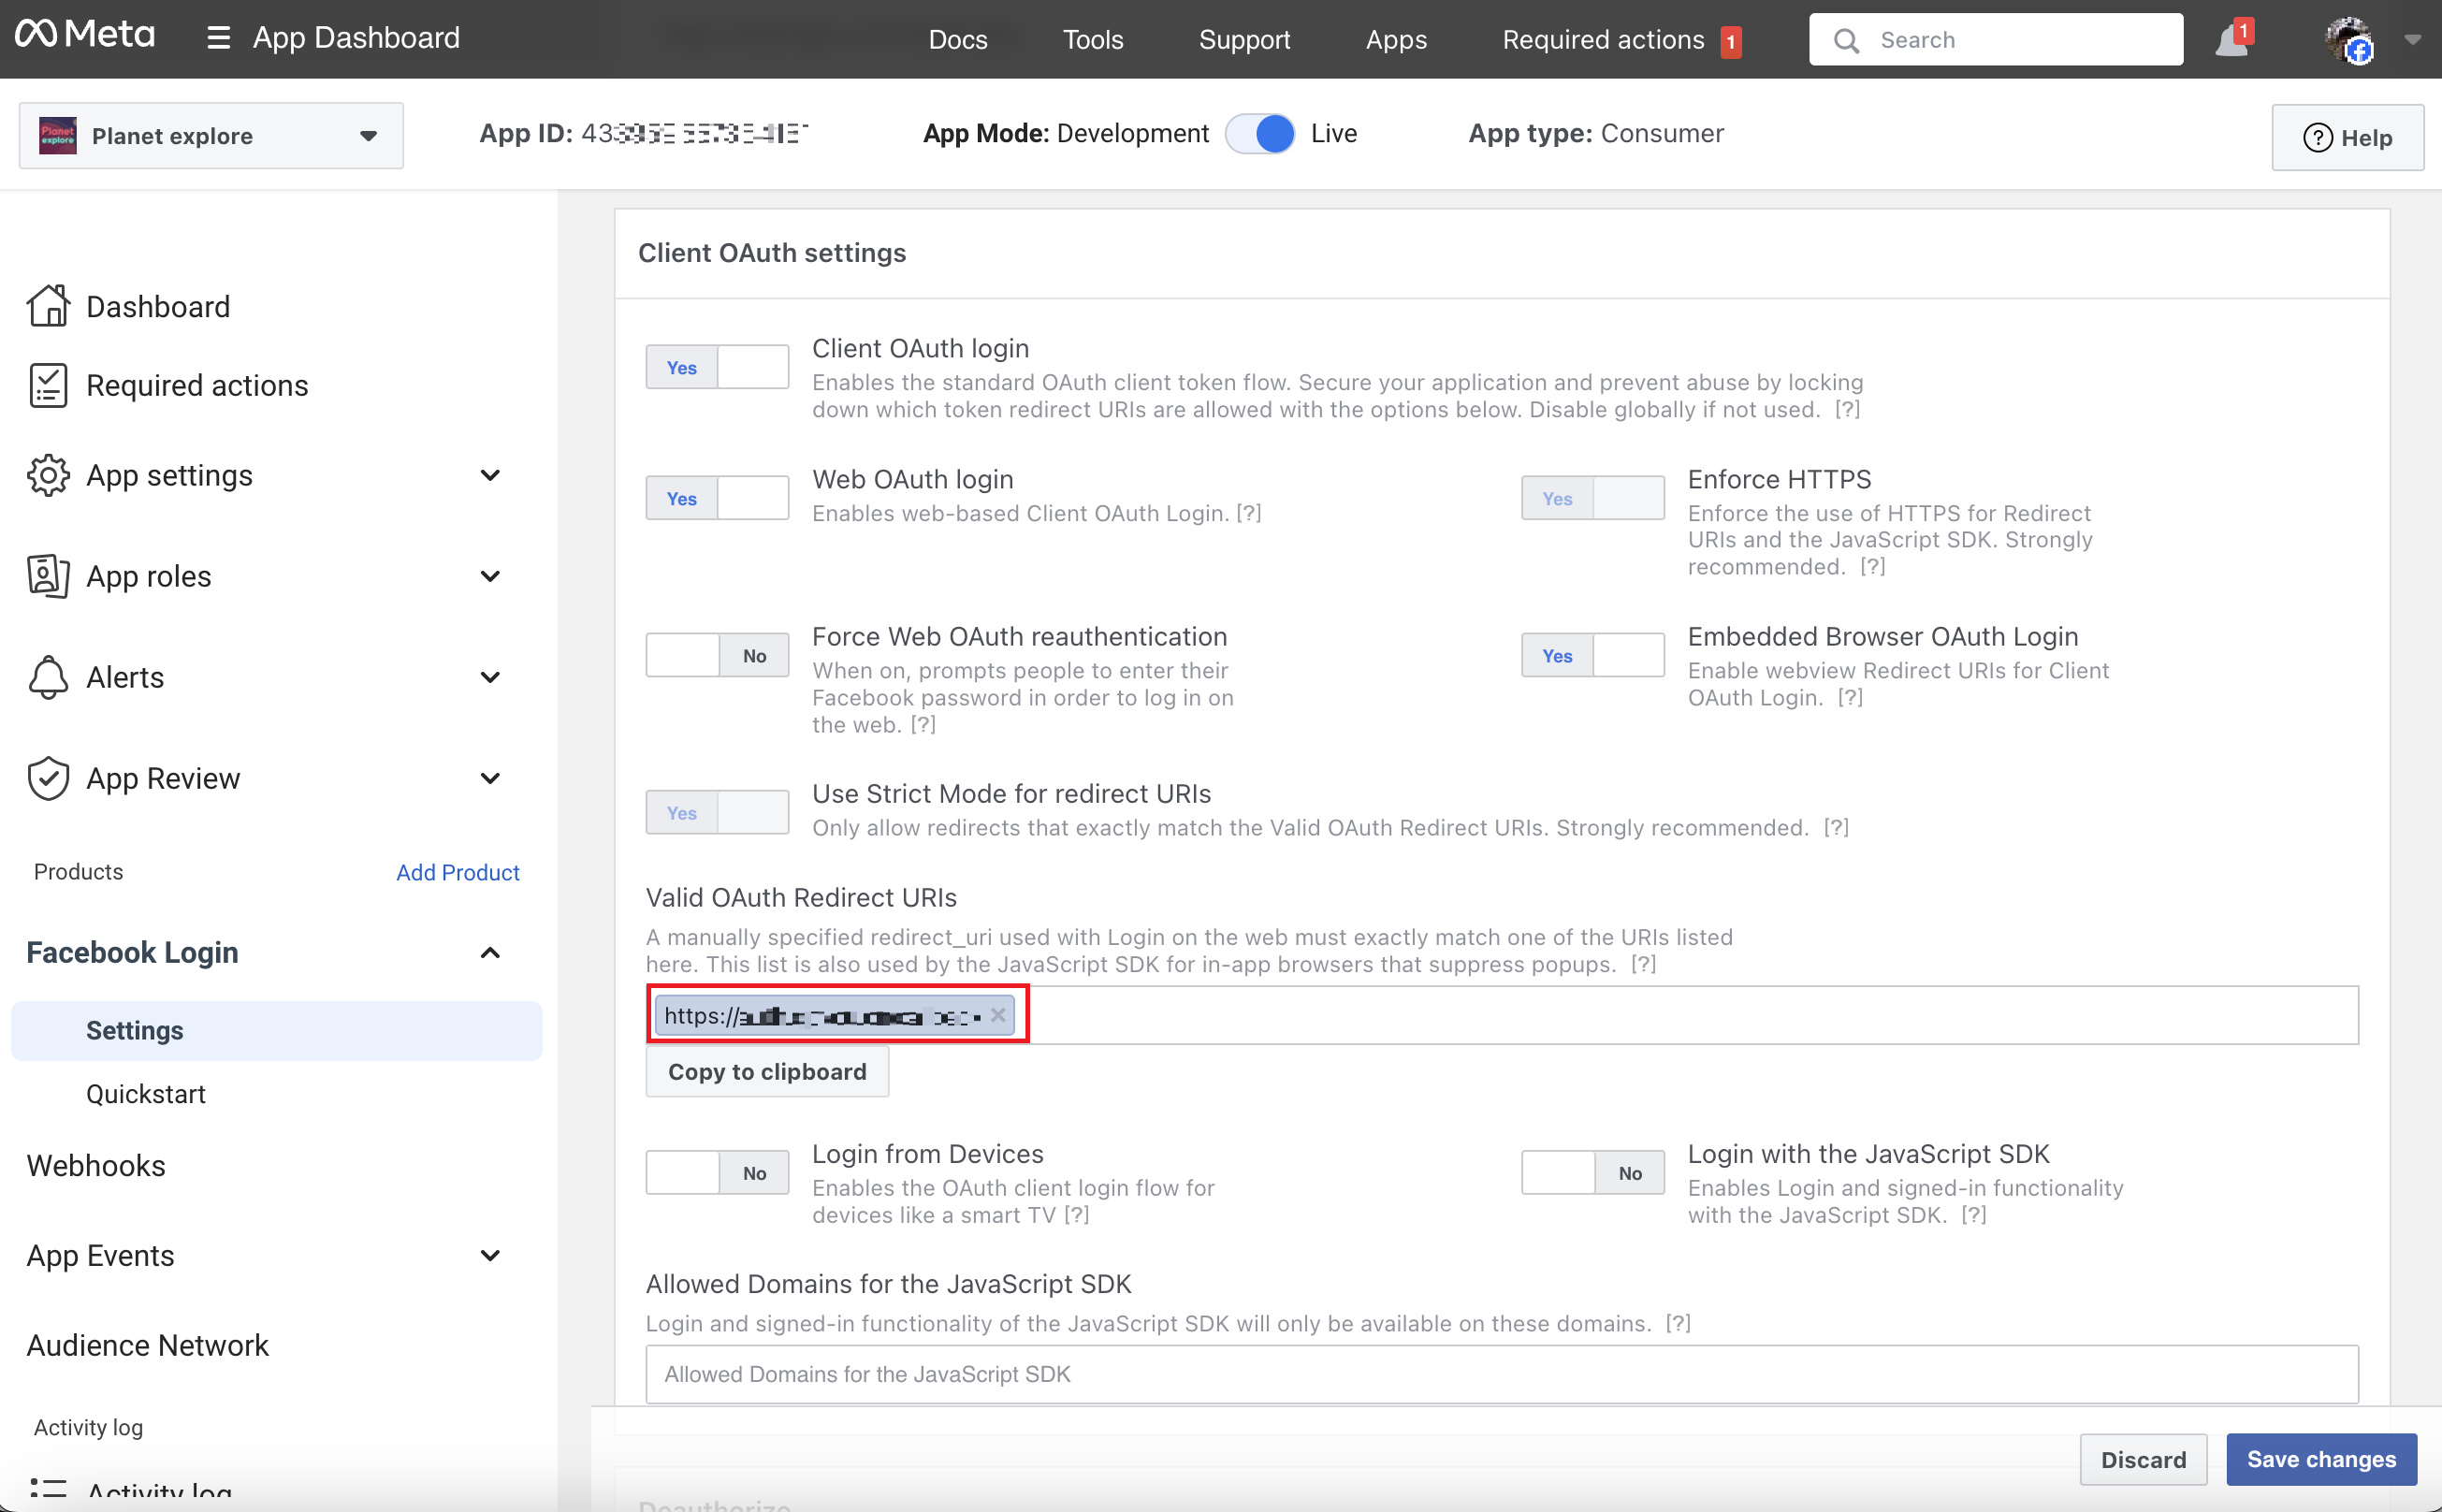Enable Login with the JavaScript SDK
The height and width of the screenshot is (1512, 2442).
coord(1592,1173)
